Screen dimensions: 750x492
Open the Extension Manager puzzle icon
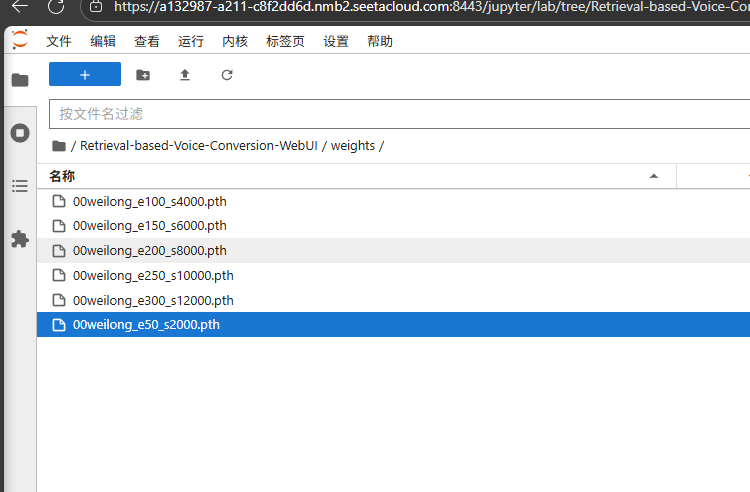point(20,239)
